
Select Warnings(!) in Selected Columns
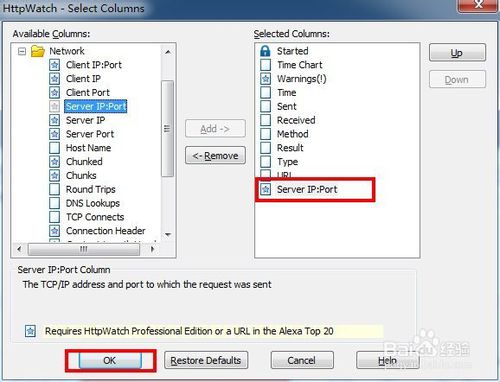coord(302,79)
